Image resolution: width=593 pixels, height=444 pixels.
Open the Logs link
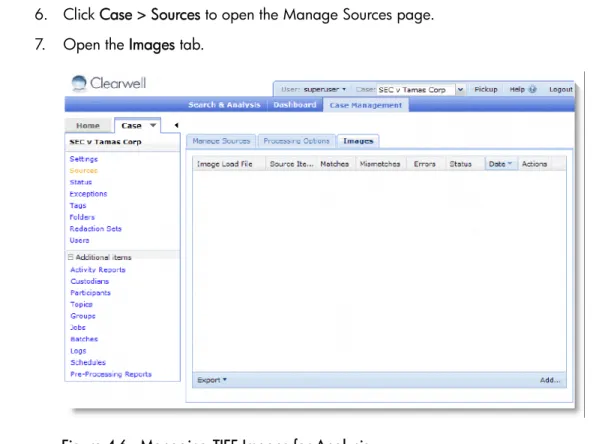point(78,351)
